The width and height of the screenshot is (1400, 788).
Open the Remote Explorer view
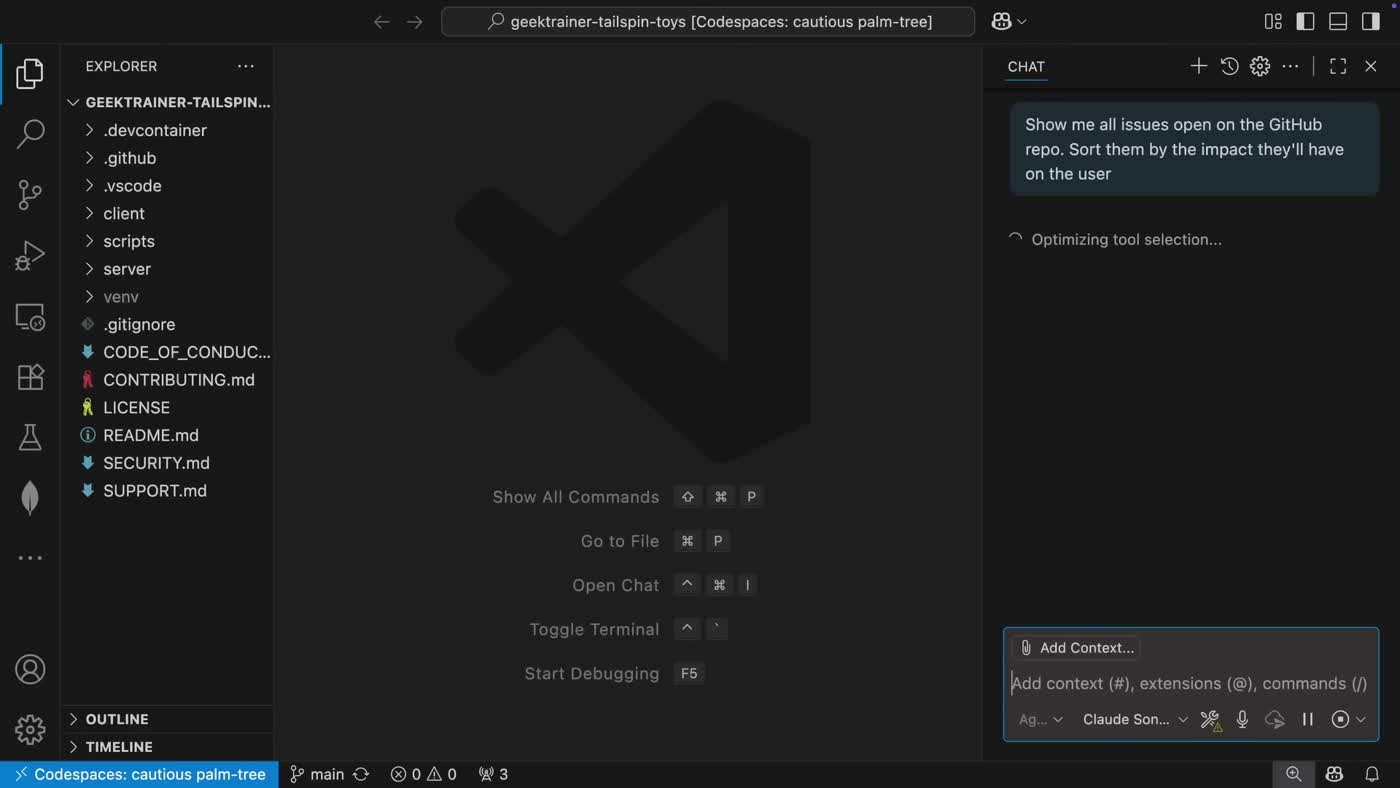[x=30, y=317]
